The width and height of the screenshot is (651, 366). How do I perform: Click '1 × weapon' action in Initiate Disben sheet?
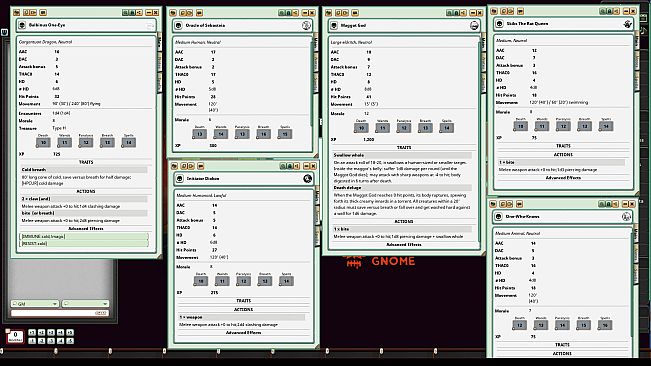click(x=242, y=317)
